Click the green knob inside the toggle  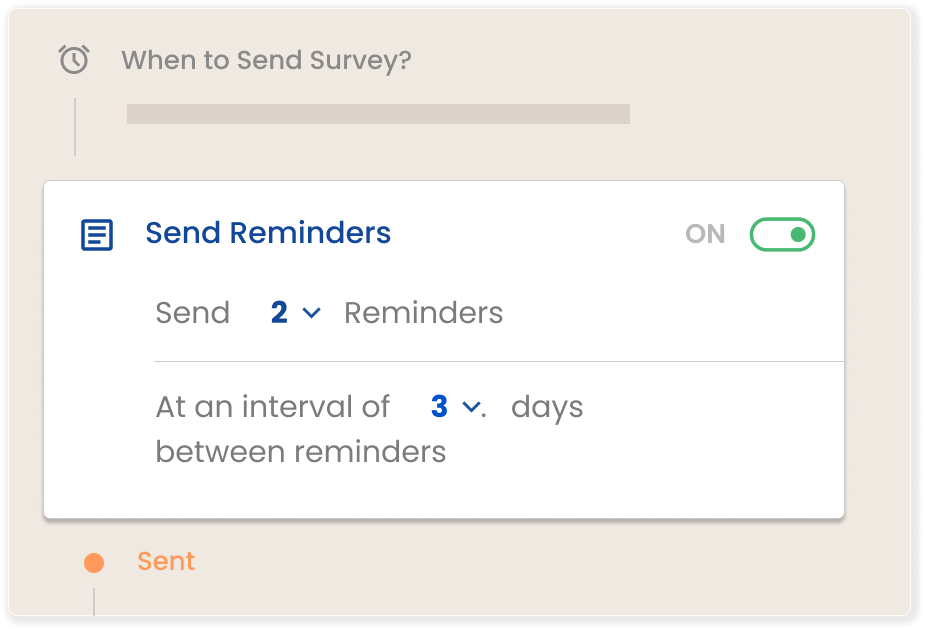pyautogui.click(x=798, y=234)
